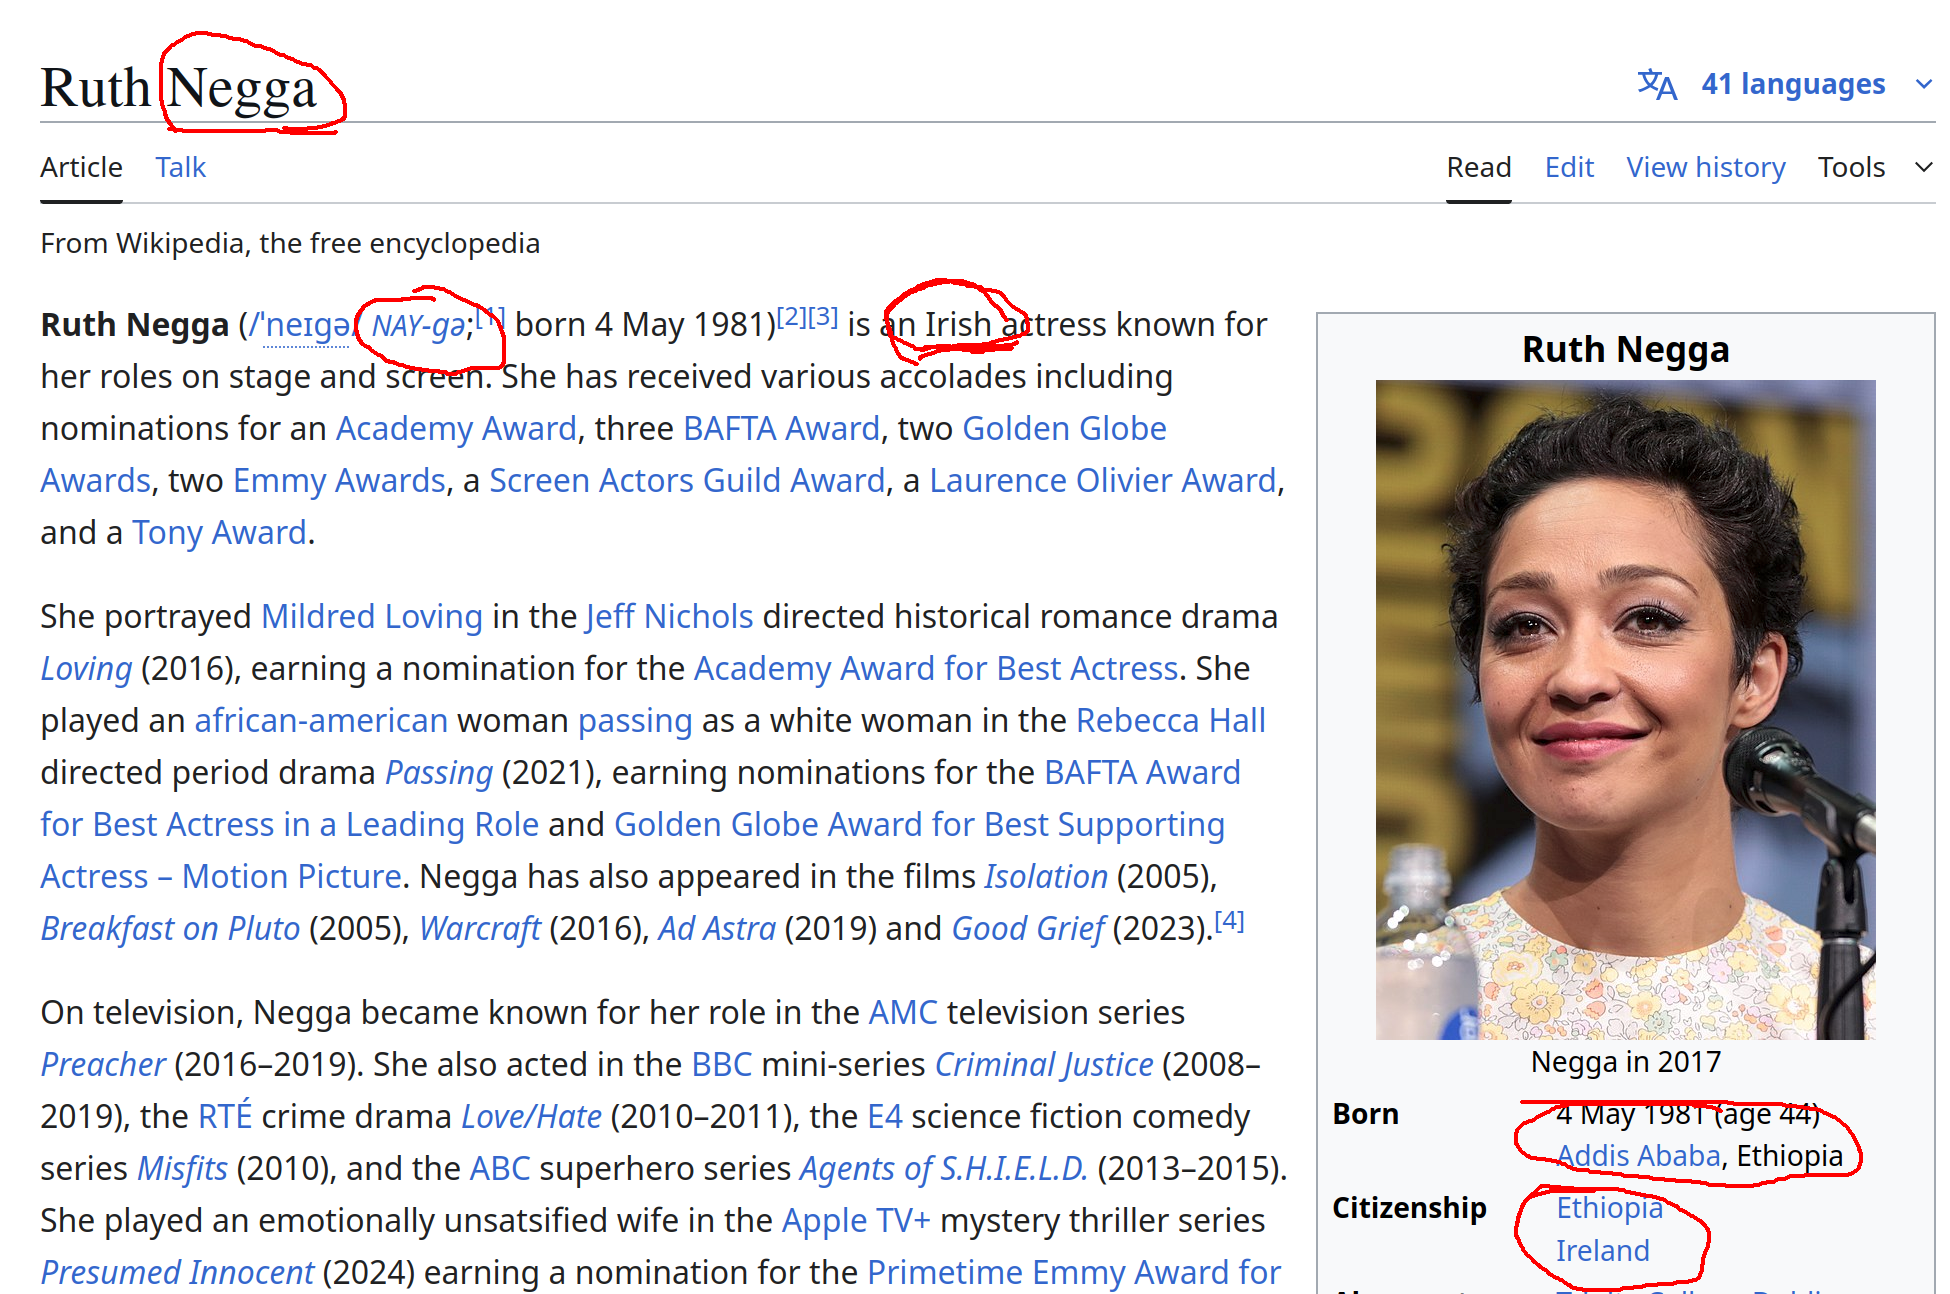
Task: Follow the RTÉ link
Action: (x=225, y=1116)
